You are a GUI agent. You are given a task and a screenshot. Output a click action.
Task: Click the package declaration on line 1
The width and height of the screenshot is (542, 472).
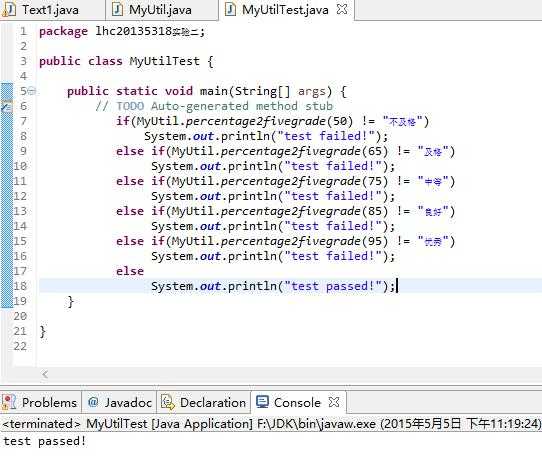122,31
